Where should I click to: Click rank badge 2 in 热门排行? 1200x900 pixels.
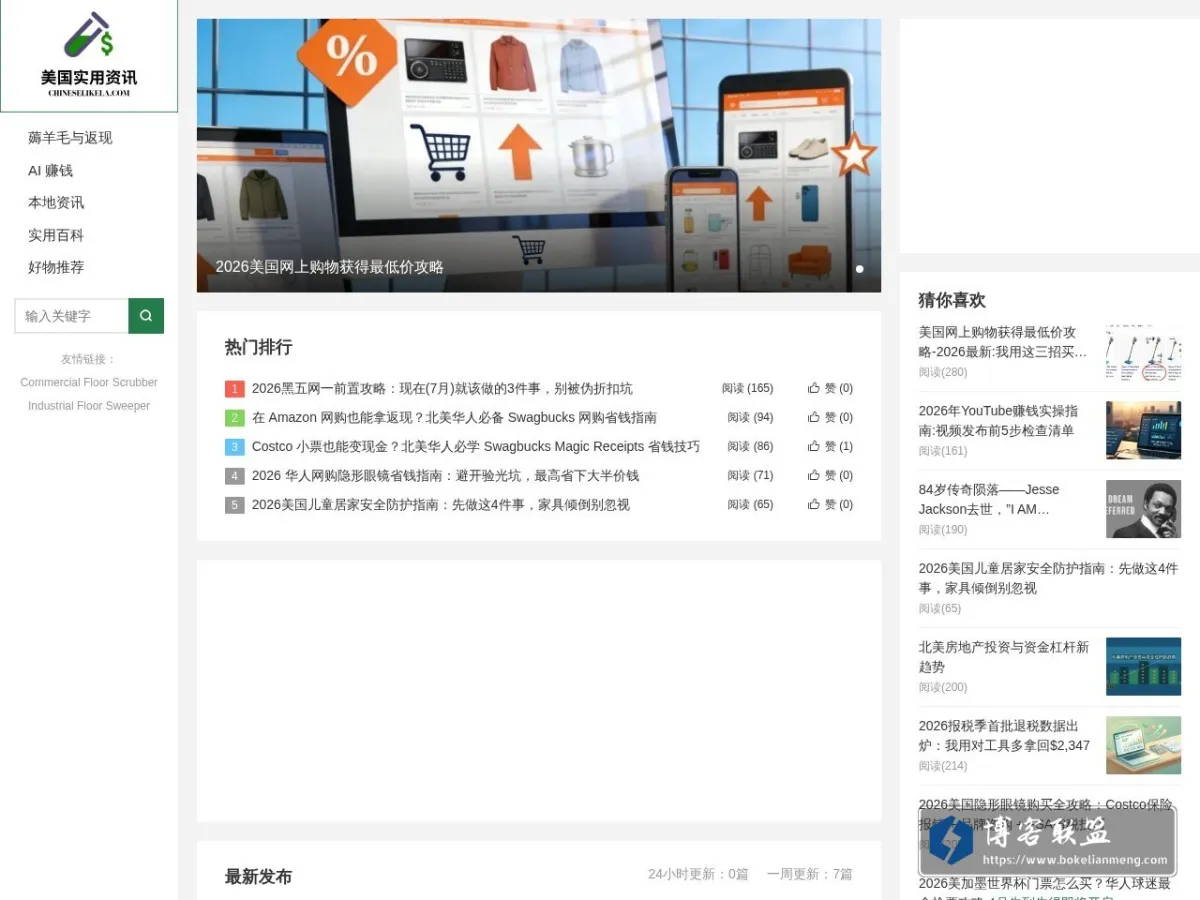[235, 418]
